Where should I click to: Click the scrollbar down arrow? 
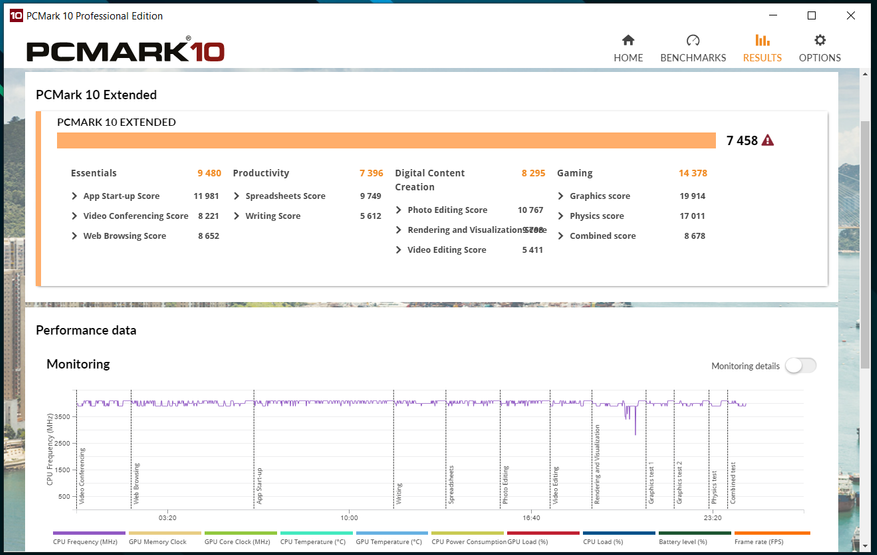point(865,545)
